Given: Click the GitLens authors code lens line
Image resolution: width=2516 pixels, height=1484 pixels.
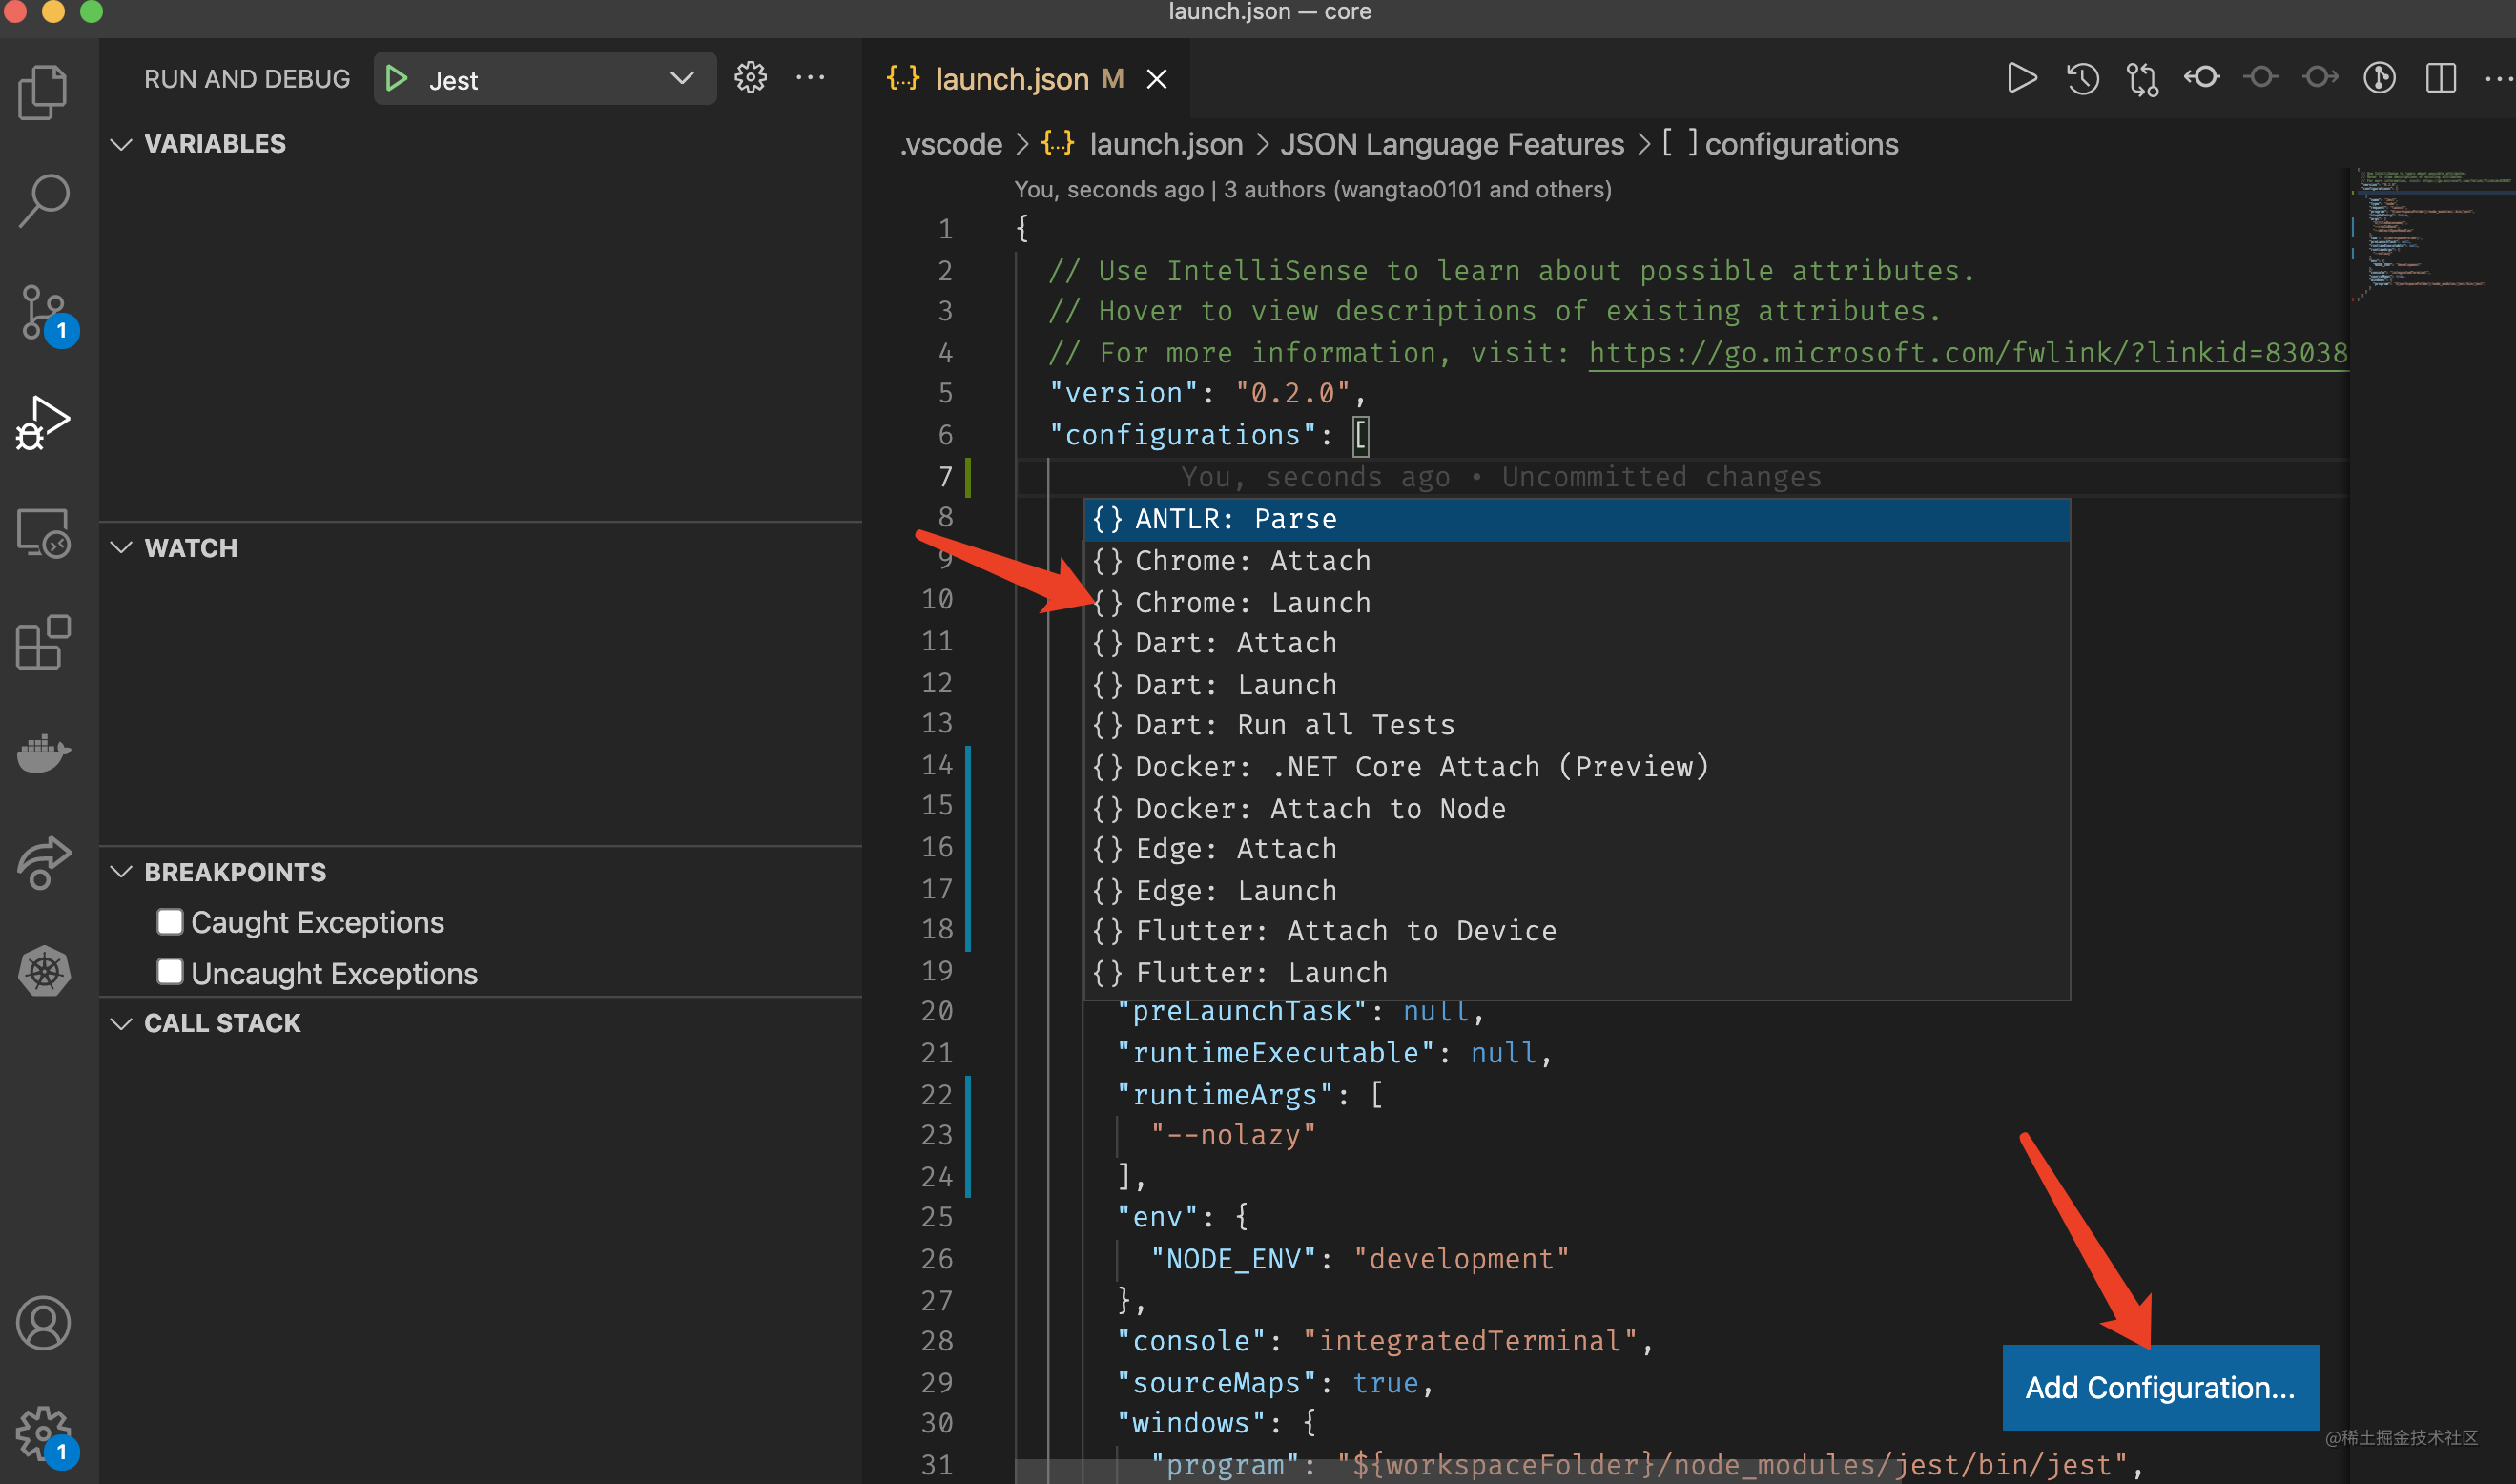Looking at the screenshot, I should click(x=1312, y=190).
